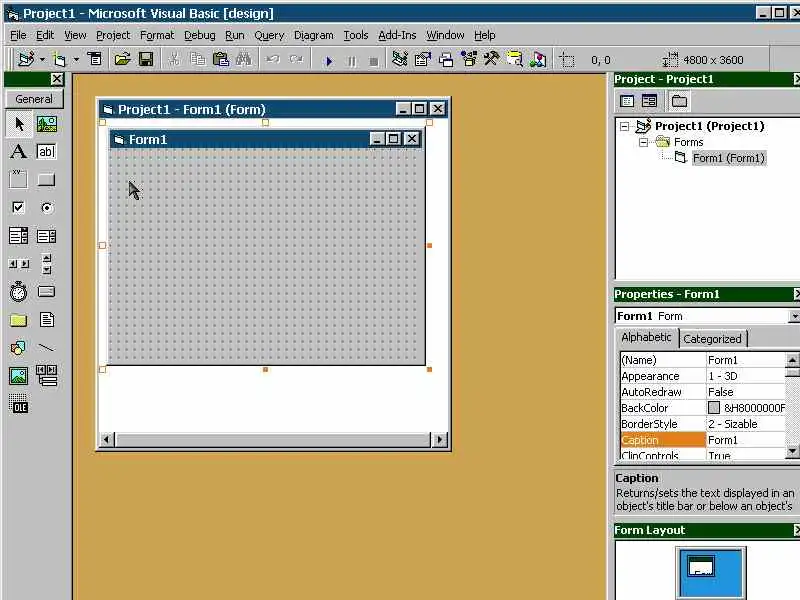
Task: Select the OptionButton control tool
Action: coord(46,207)
